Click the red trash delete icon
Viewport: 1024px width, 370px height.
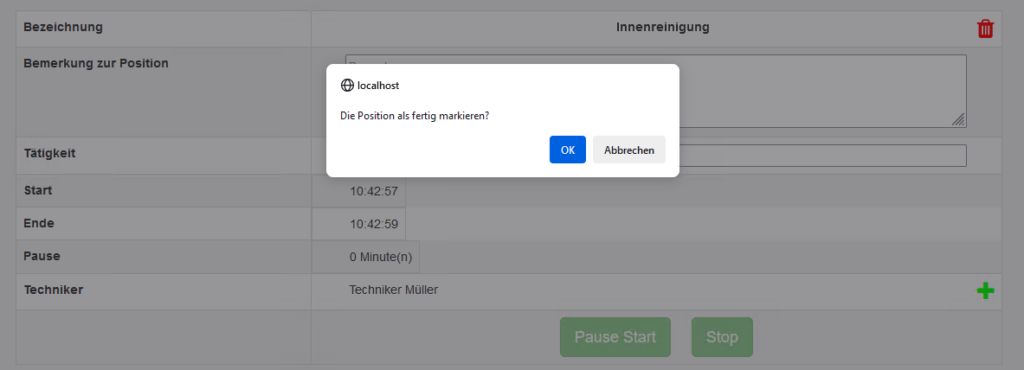coord(985,29)
